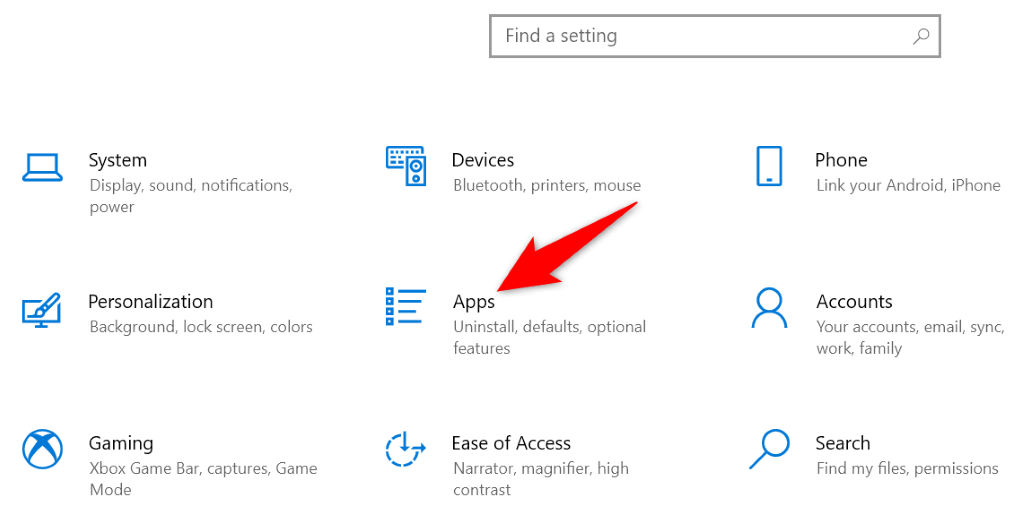Focus the Find a setting field
This screenshot has width=1024, height=516.
(x=700, y=37)
